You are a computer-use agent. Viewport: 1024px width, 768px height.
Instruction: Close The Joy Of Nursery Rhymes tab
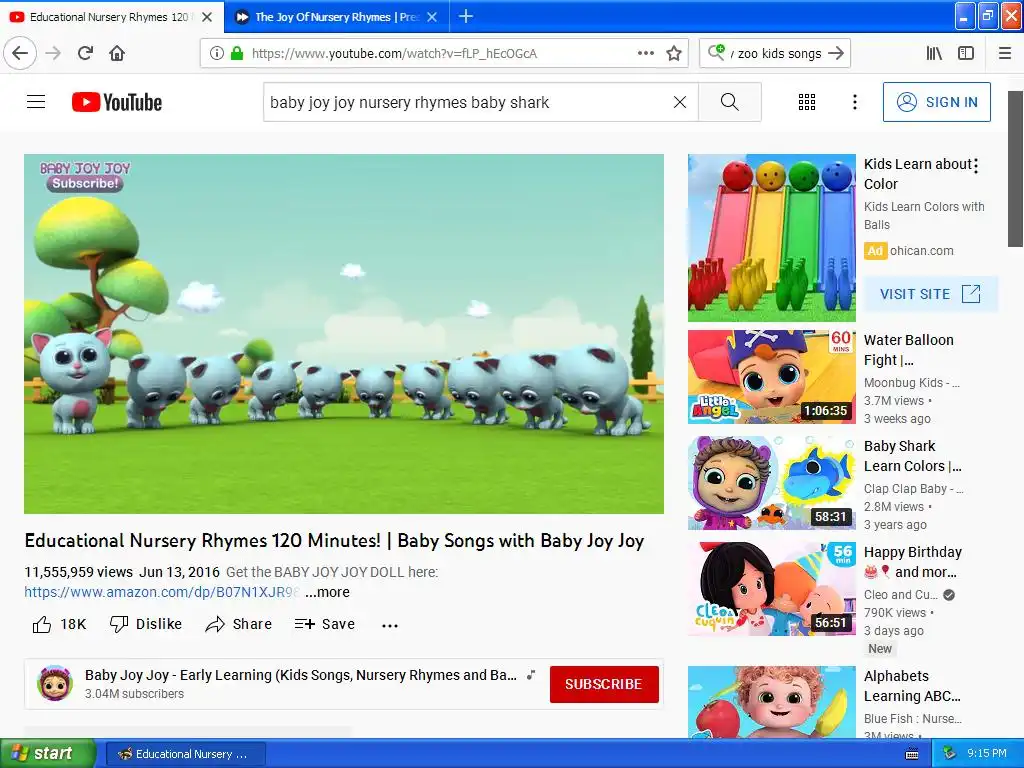tap(432, 17)
